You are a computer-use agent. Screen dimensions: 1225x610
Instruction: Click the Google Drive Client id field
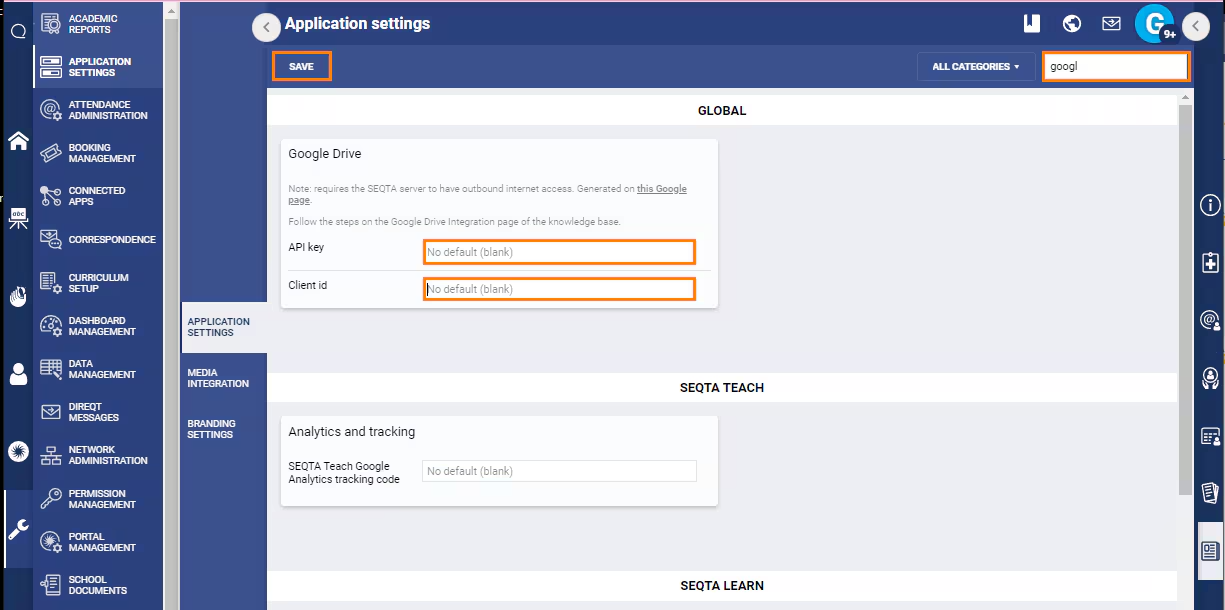pos(559,289)
